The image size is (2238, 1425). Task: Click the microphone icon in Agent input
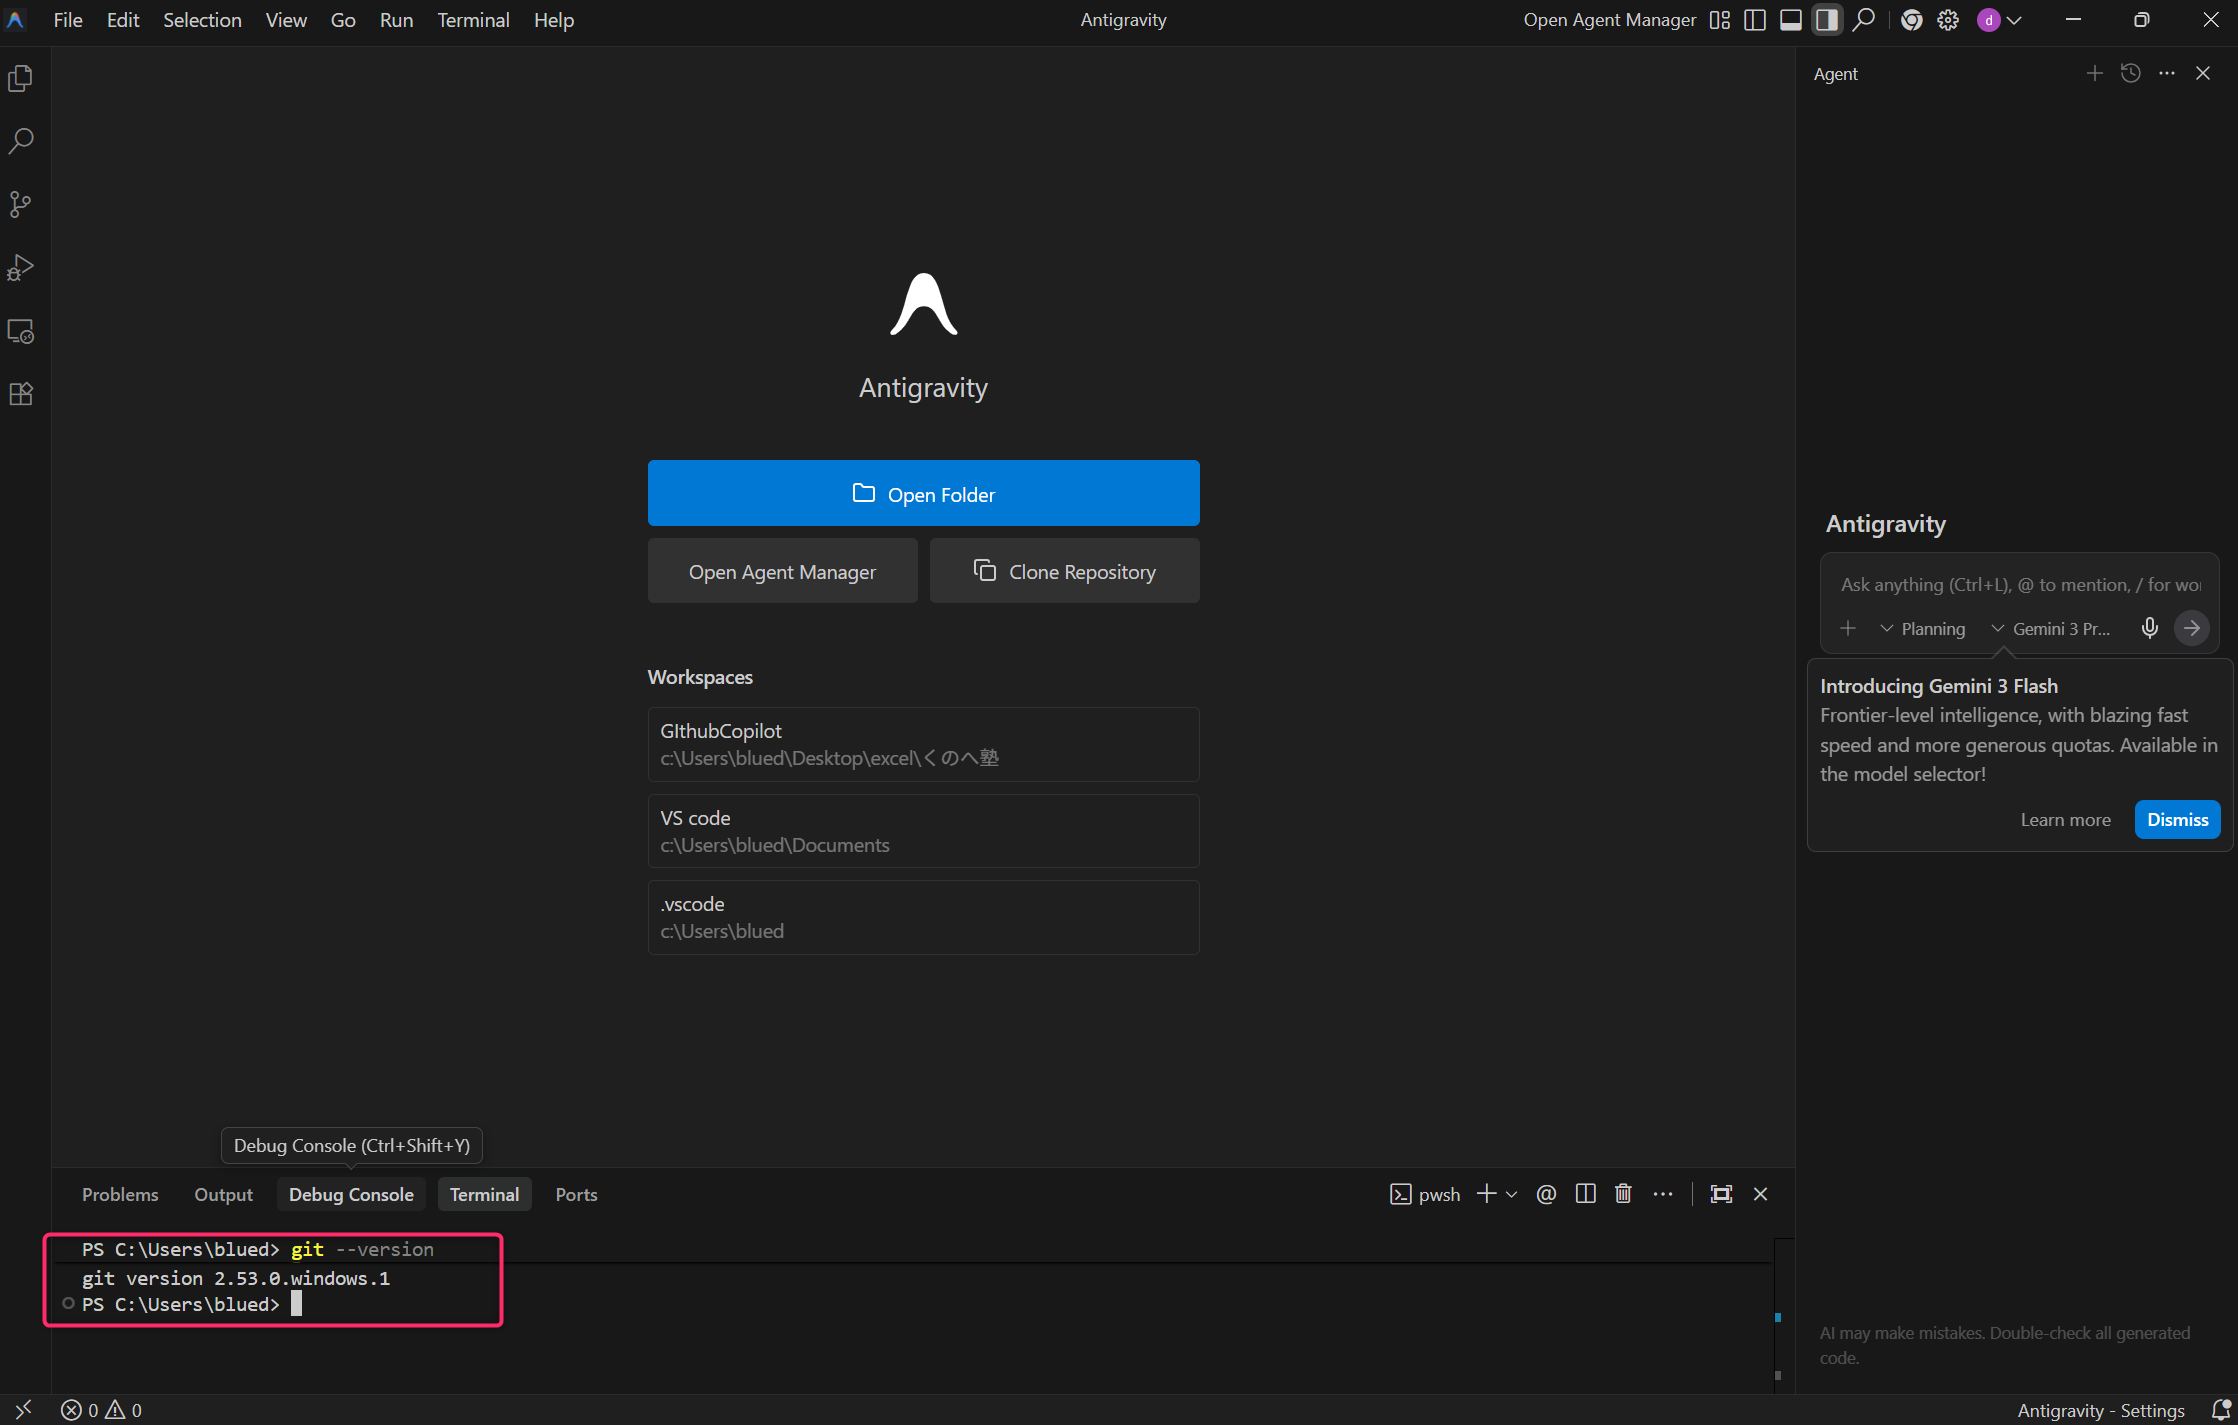tap(2149, 628)
